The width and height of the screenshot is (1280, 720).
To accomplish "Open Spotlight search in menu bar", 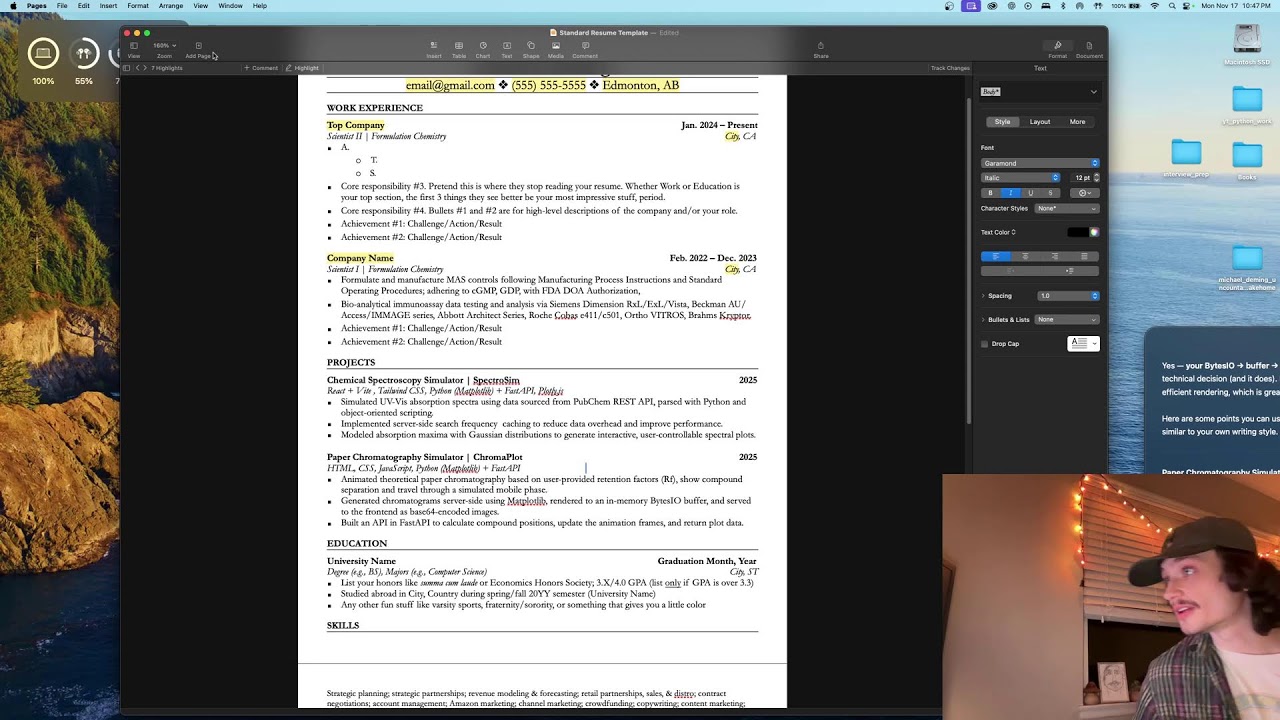I will tap(1173, 6).
